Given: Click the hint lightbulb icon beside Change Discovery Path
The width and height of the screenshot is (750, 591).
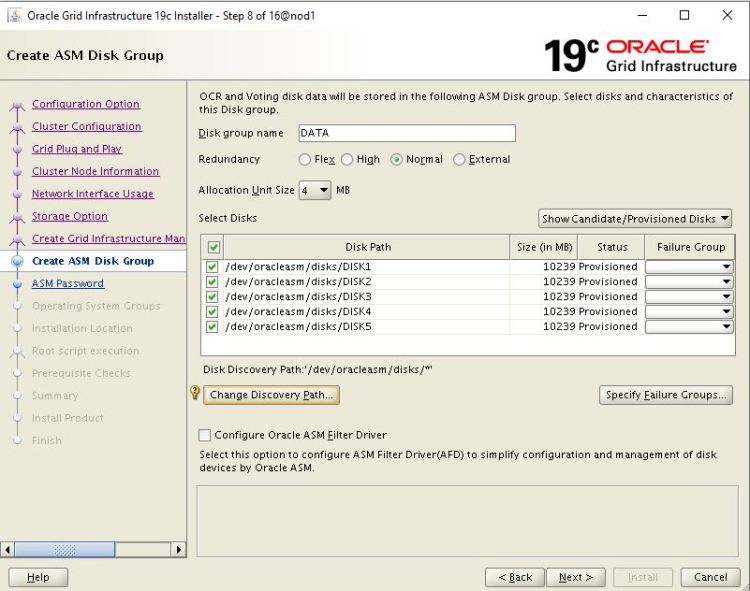Looking at the screenshot, I should [195, 393].
